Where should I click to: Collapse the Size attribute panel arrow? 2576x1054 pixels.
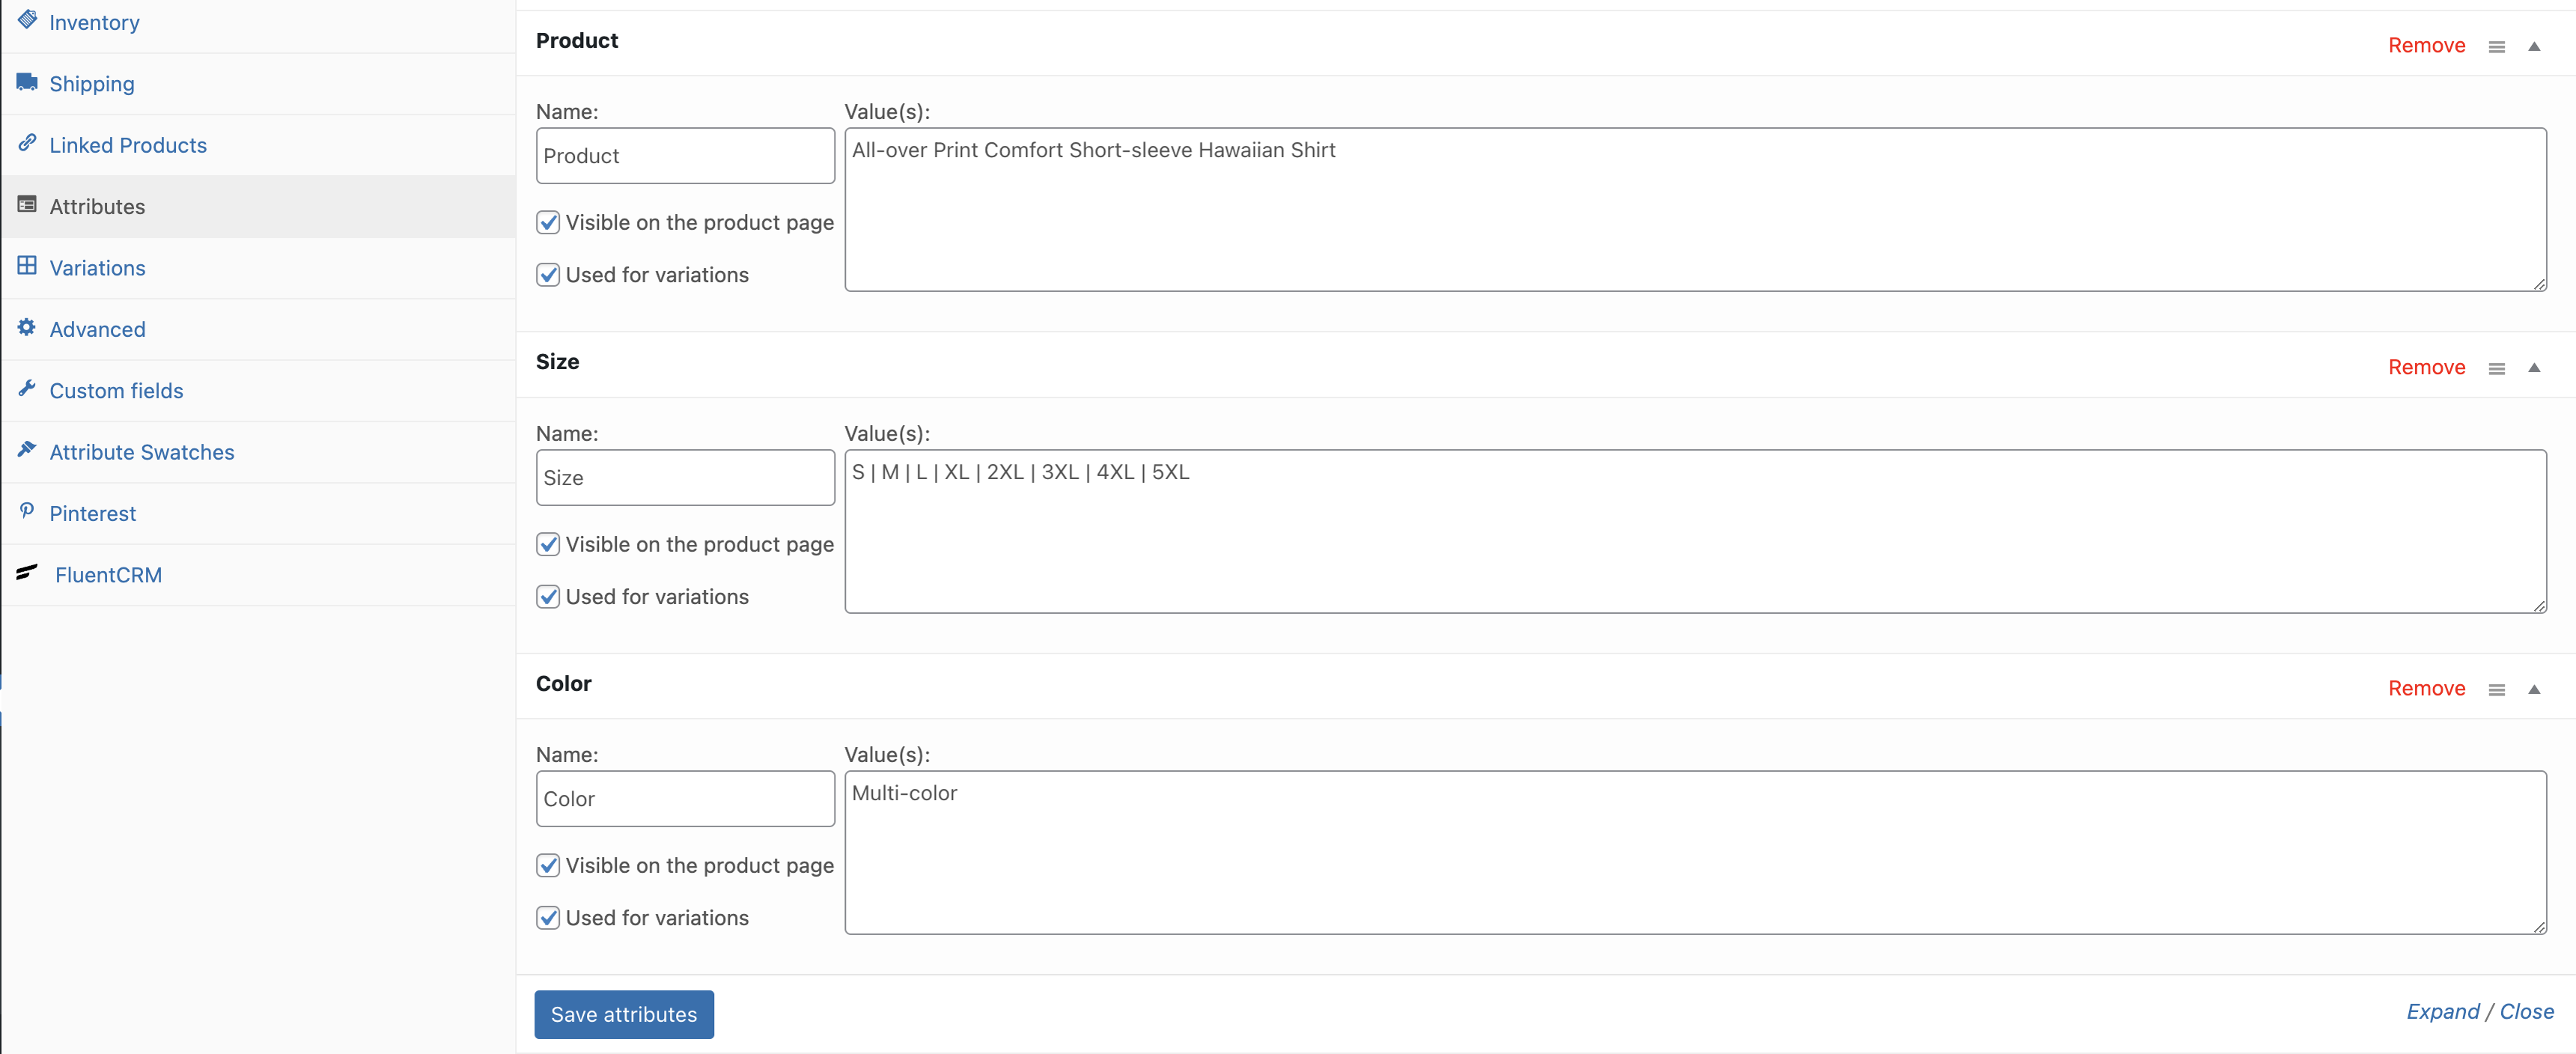[2534, 368]
